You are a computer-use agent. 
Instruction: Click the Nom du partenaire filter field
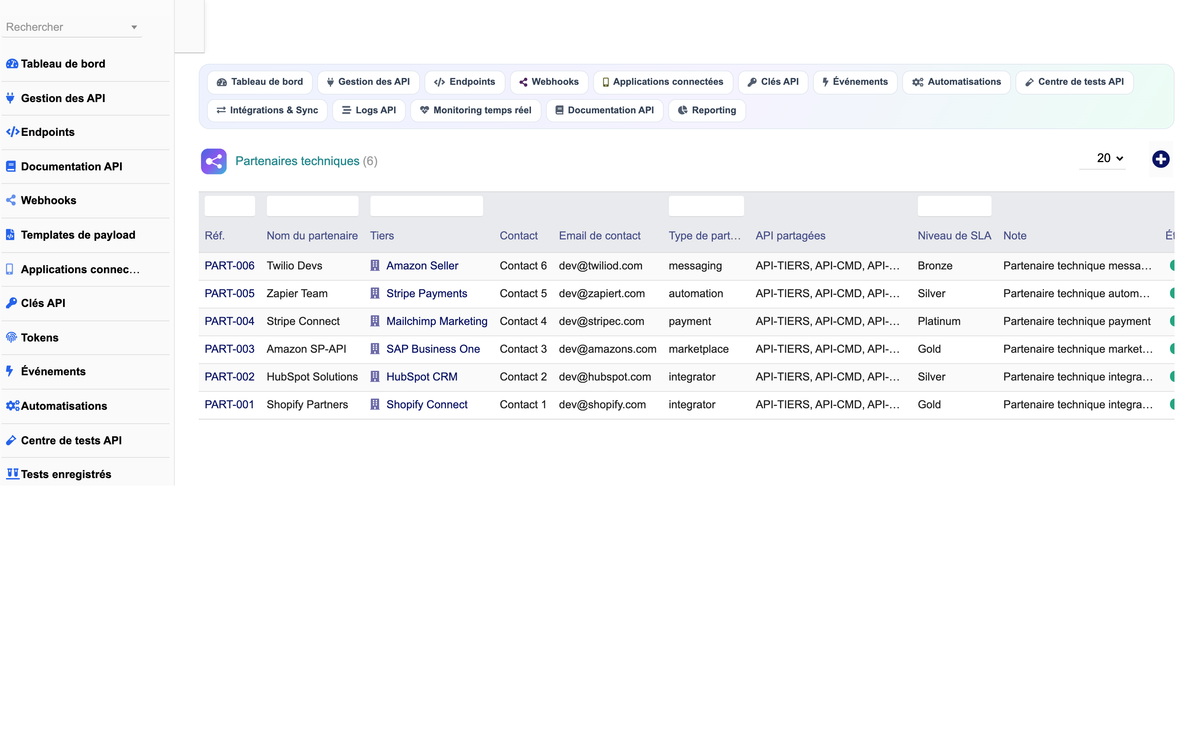coord(312,206)
